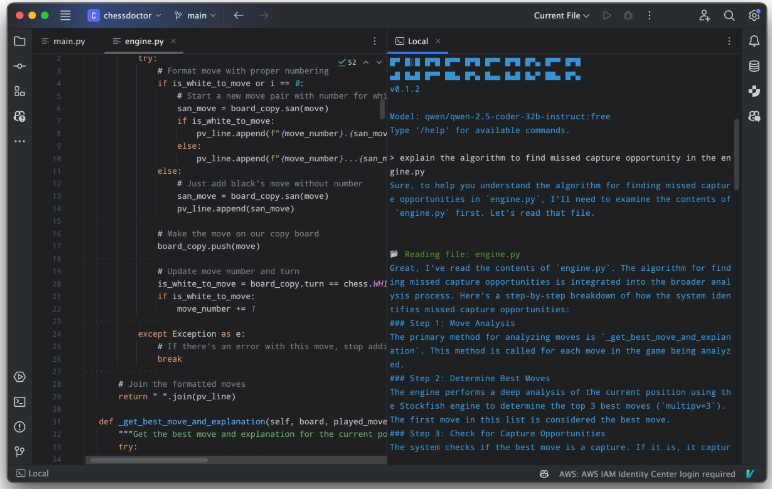The image size is (772, 489).
Task: Open the Current File run configuration dropdown
Action: click(561, 15)
